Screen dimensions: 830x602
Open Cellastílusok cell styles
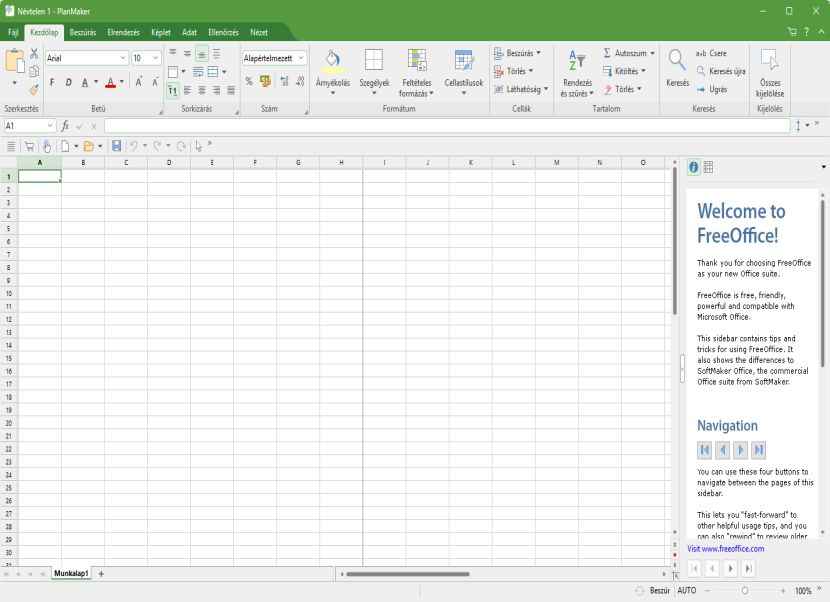click(x=464, y=72)
